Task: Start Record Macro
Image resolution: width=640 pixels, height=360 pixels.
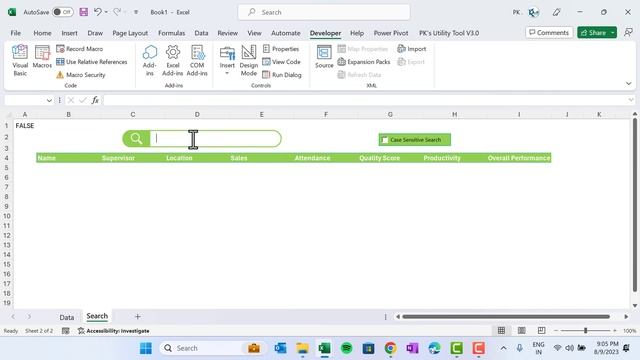Action: point(80,49)
